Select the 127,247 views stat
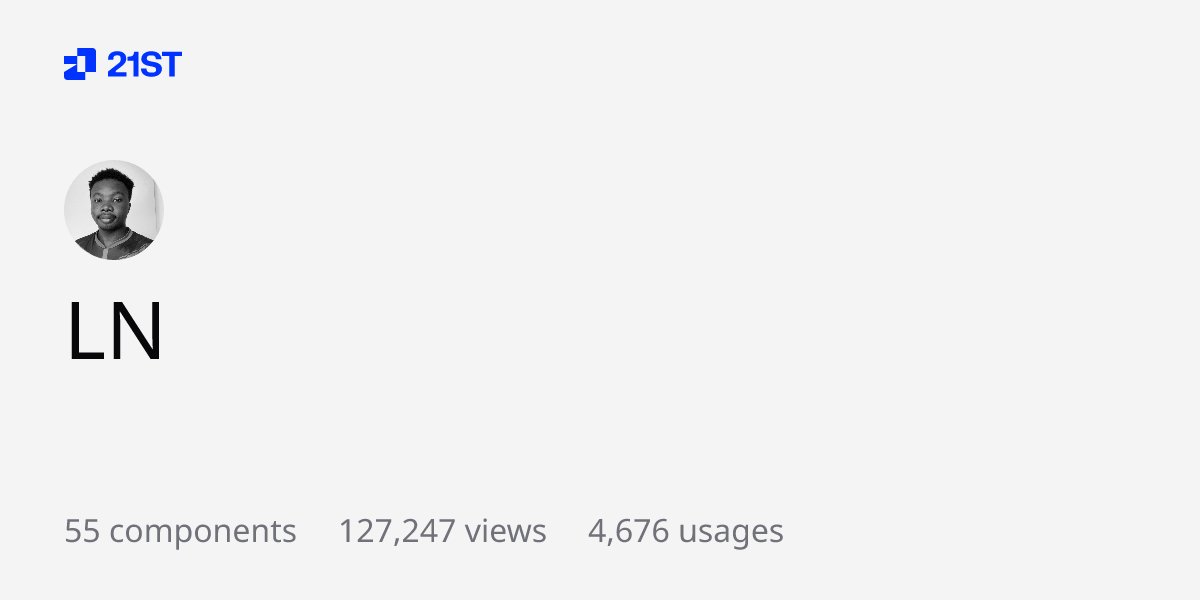 click(x=442, y=531)
